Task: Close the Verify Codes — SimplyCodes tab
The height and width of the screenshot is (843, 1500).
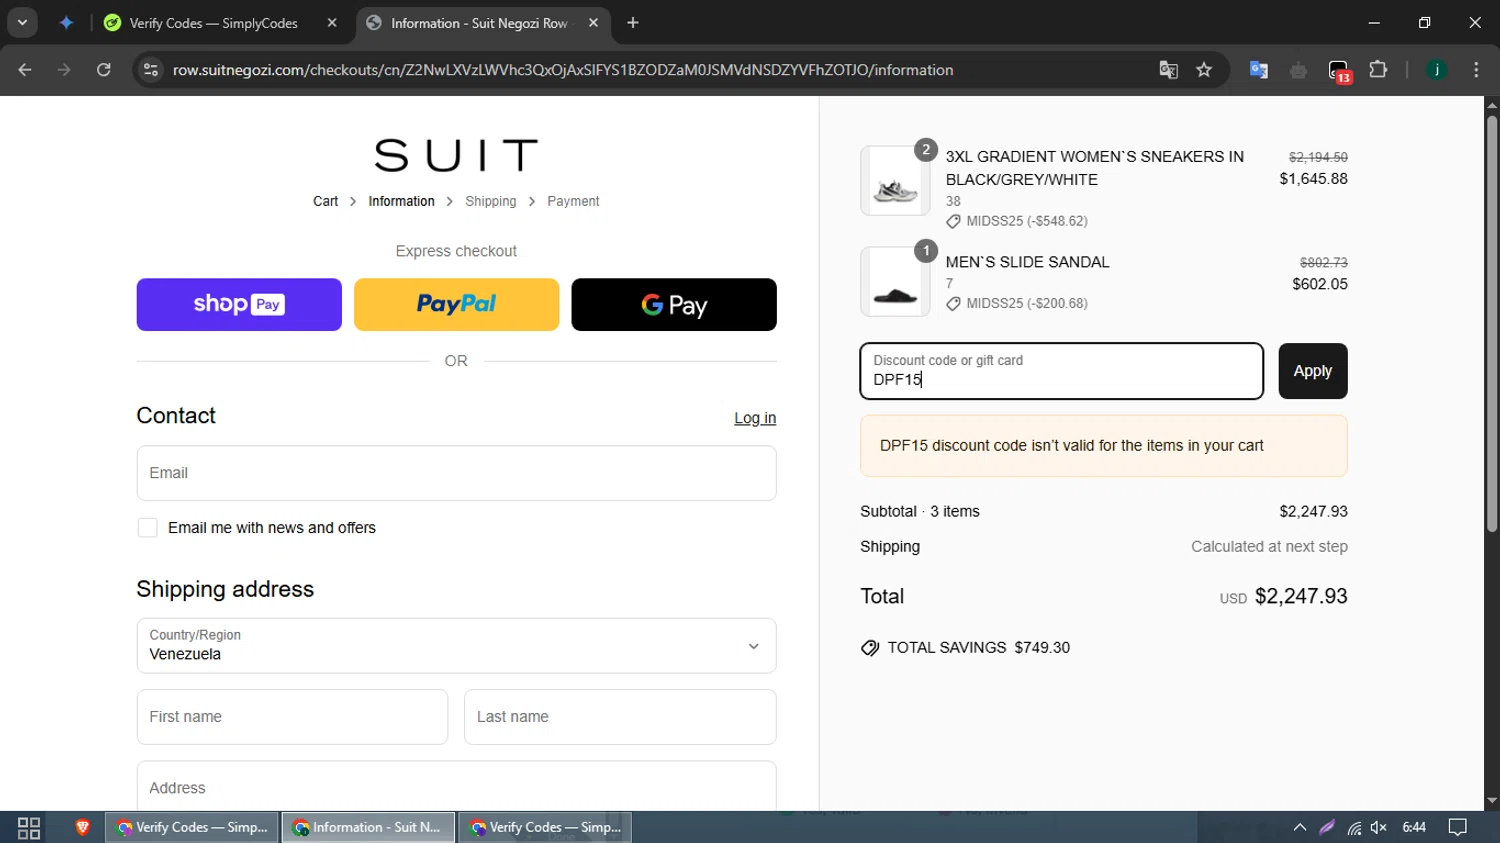Action: coord(332,23)
